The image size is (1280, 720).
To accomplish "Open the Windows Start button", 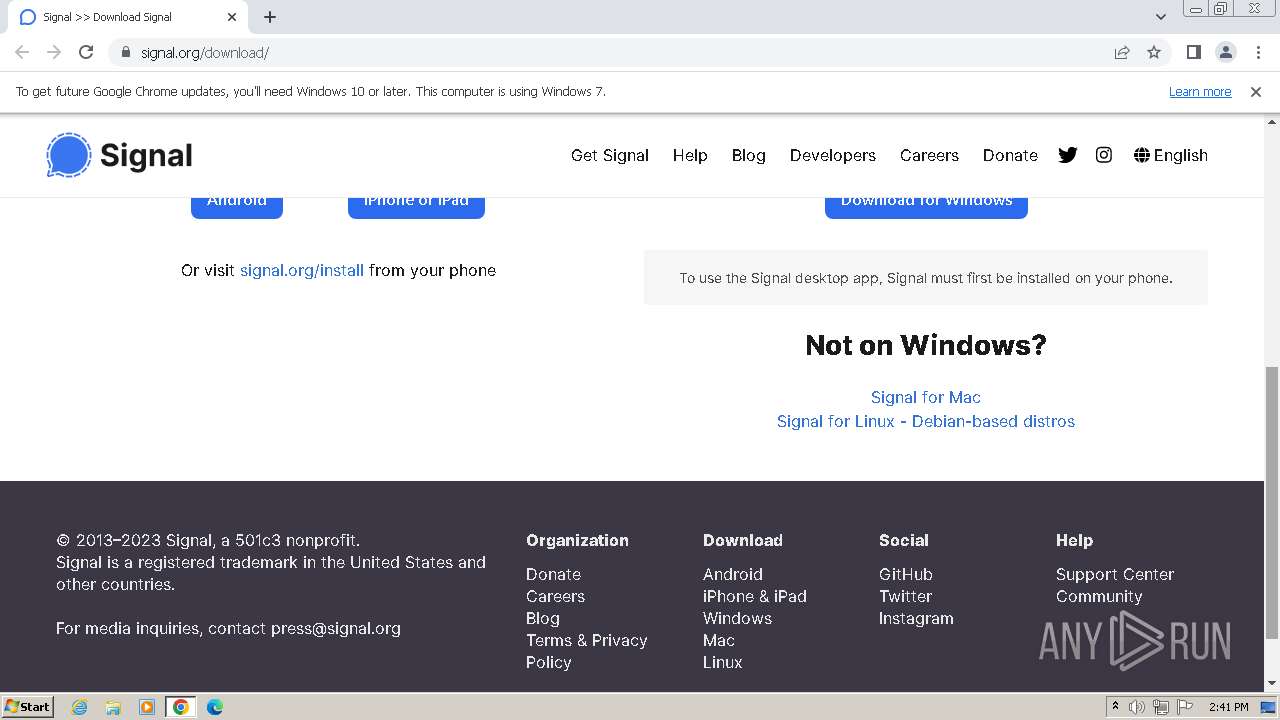I will coord(27,707).
